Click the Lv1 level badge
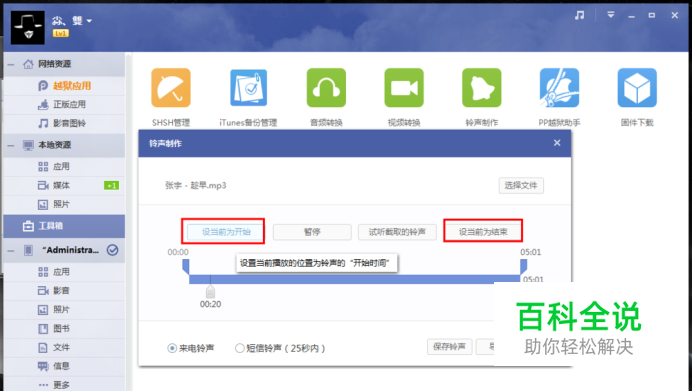The image size is (692, 391). (60, 33)
